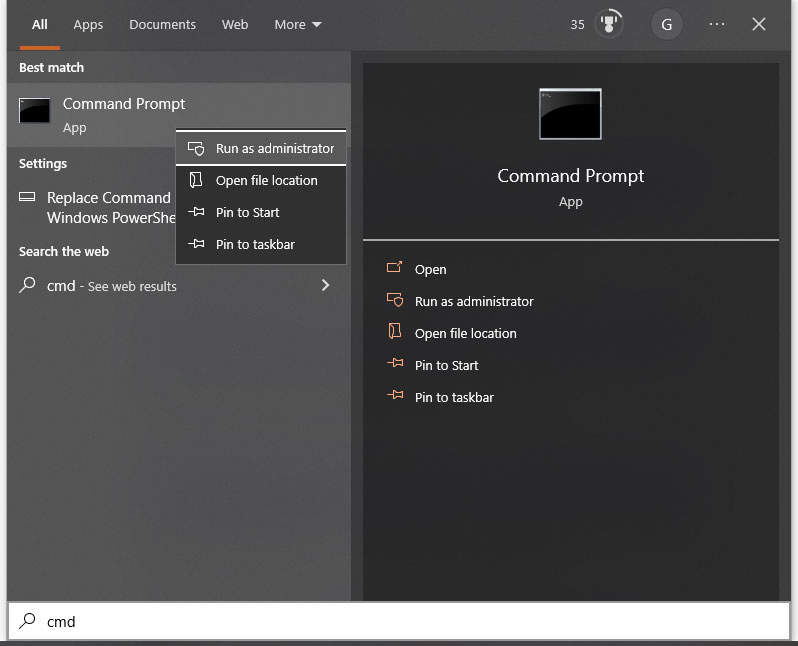Screen dimensions: 798x646
Task: Click the rewards points number 35
Action: 577,24
